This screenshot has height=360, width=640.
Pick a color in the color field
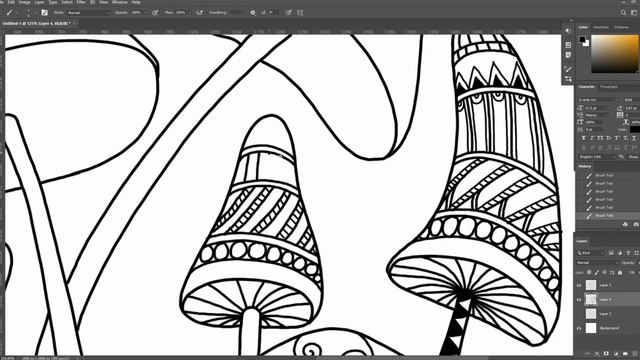[x=614, y=54]
